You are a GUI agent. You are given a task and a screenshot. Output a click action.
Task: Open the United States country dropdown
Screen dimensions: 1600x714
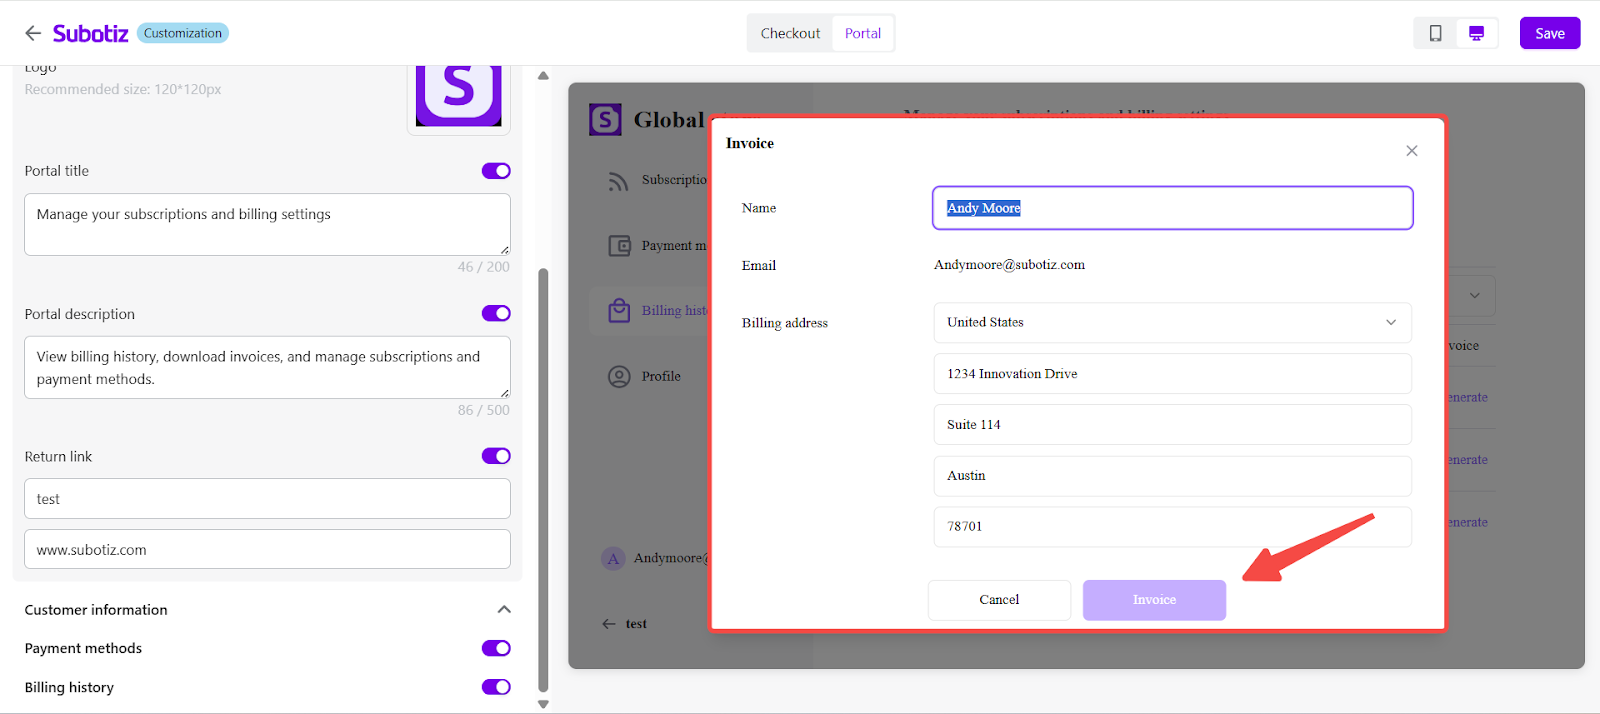(1171, 323)
